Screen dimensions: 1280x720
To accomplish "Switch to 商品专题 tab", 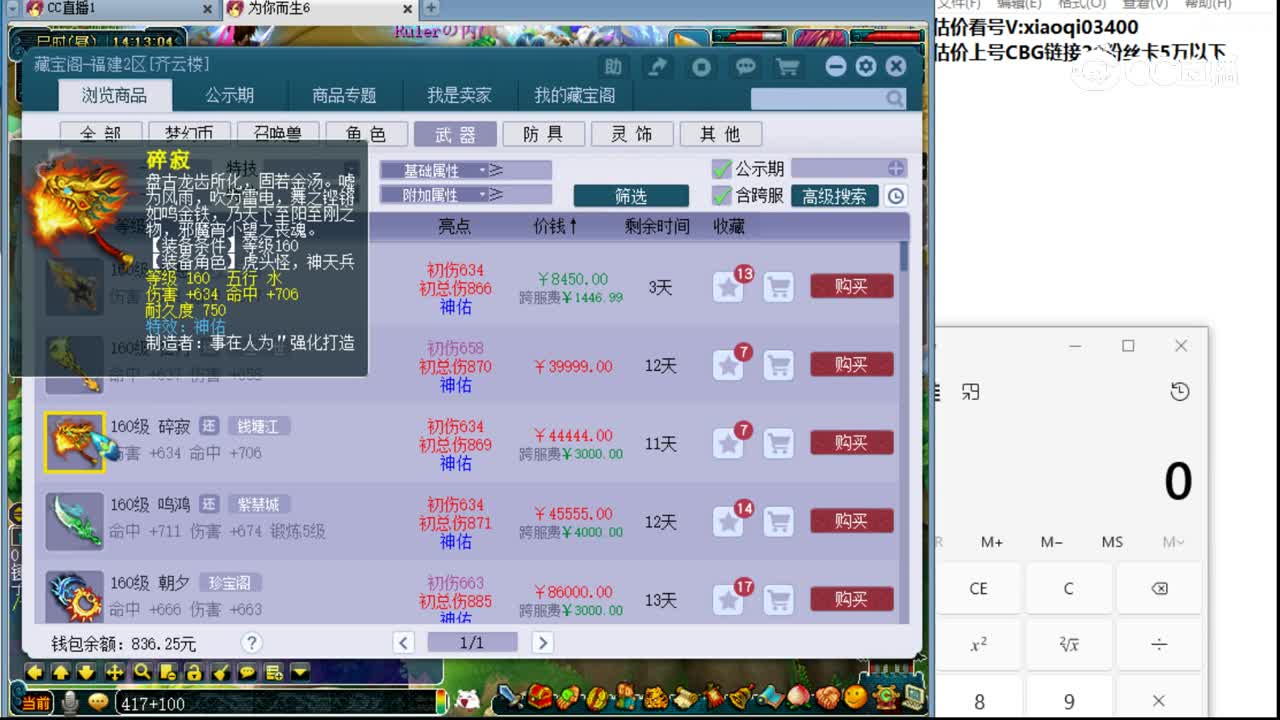I will 344,96.
